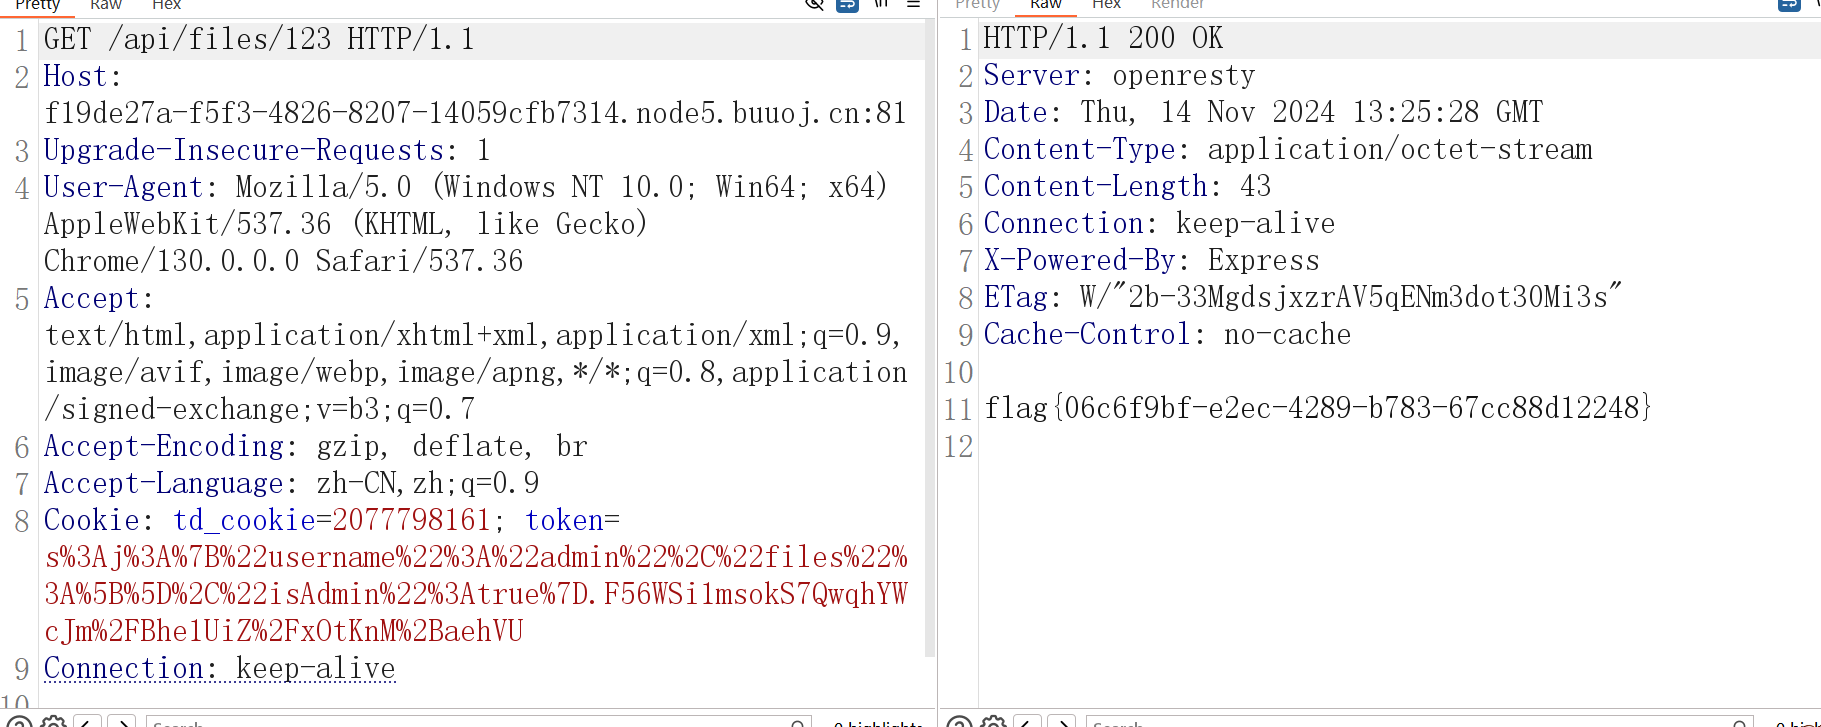Screen dimensions: 1821x727
Task: Click the ETag header in response
Action: tap(1303, 298)
